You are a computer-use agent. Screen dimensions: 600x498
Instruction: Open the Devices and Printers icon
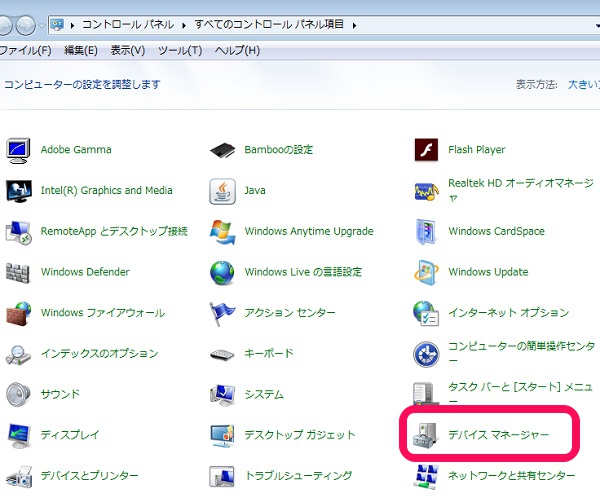click(19, 477)
